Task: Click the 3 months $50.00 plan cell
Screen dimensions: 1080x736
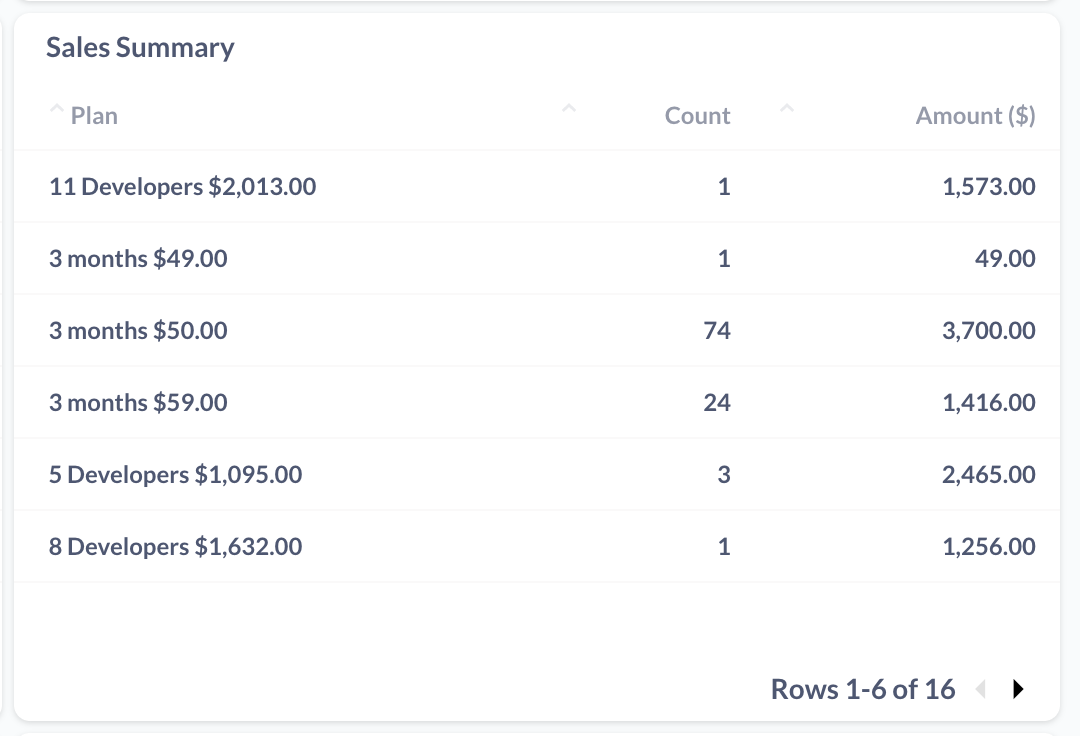Action: (138, 331)
